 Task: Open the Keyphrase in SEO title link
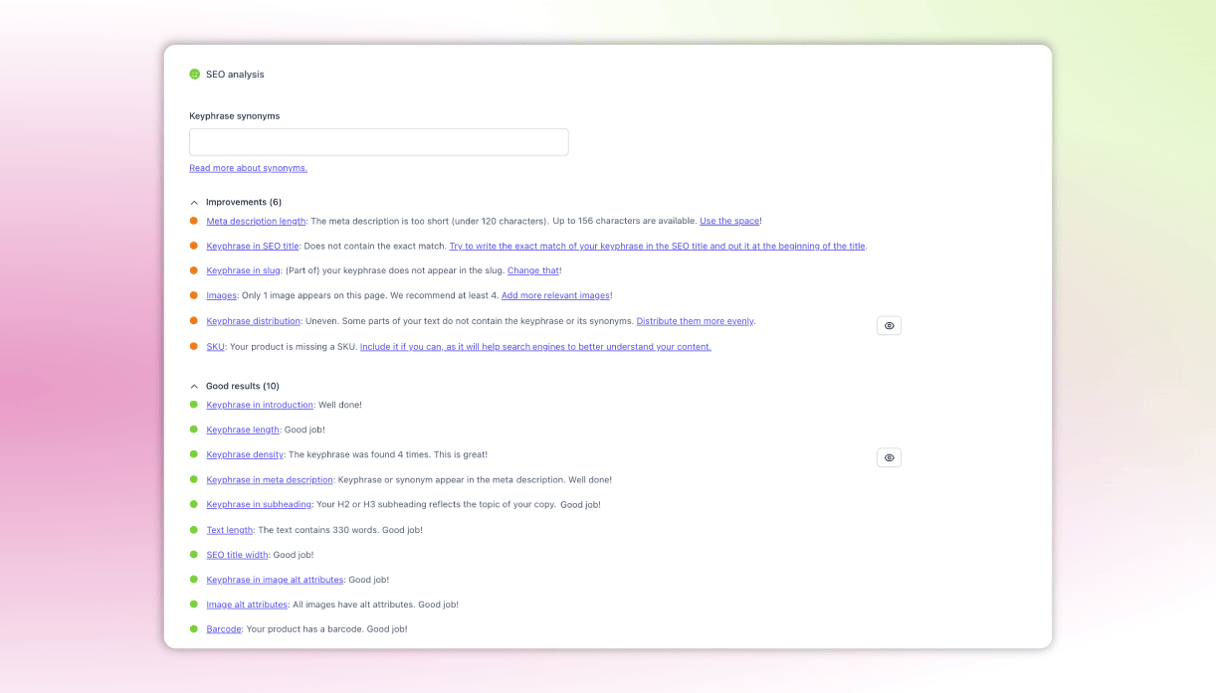252,246
